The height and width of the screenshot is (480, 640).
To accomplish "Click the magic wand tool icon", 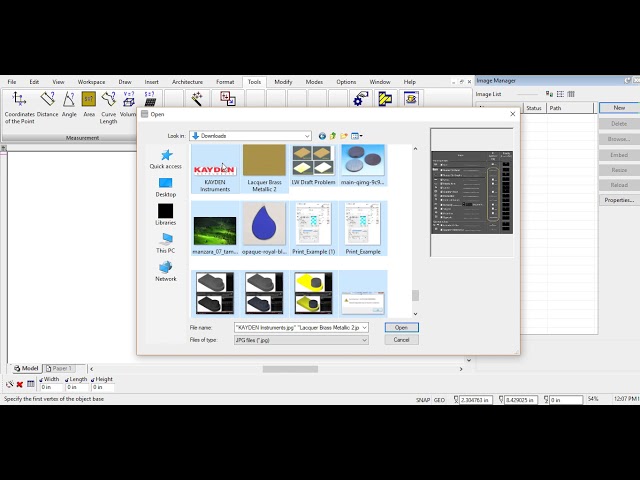I will [x=197, y=98].
